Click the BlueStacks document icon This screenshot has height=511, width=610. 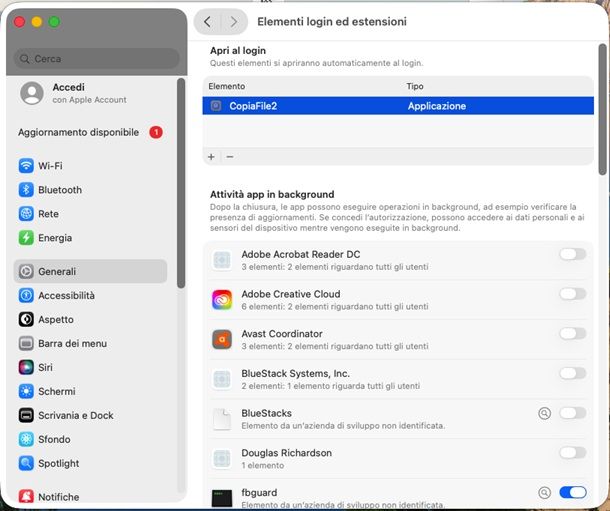(x=222, y=419)
